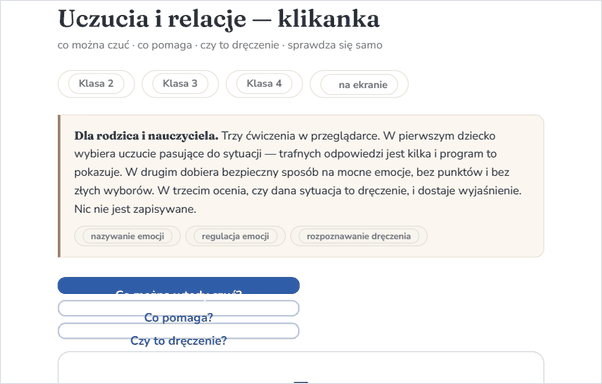Switch to the 'Czy to dręczenie?' tab
Viewport: 602px width, 384px height.
[x=179, y=331]
